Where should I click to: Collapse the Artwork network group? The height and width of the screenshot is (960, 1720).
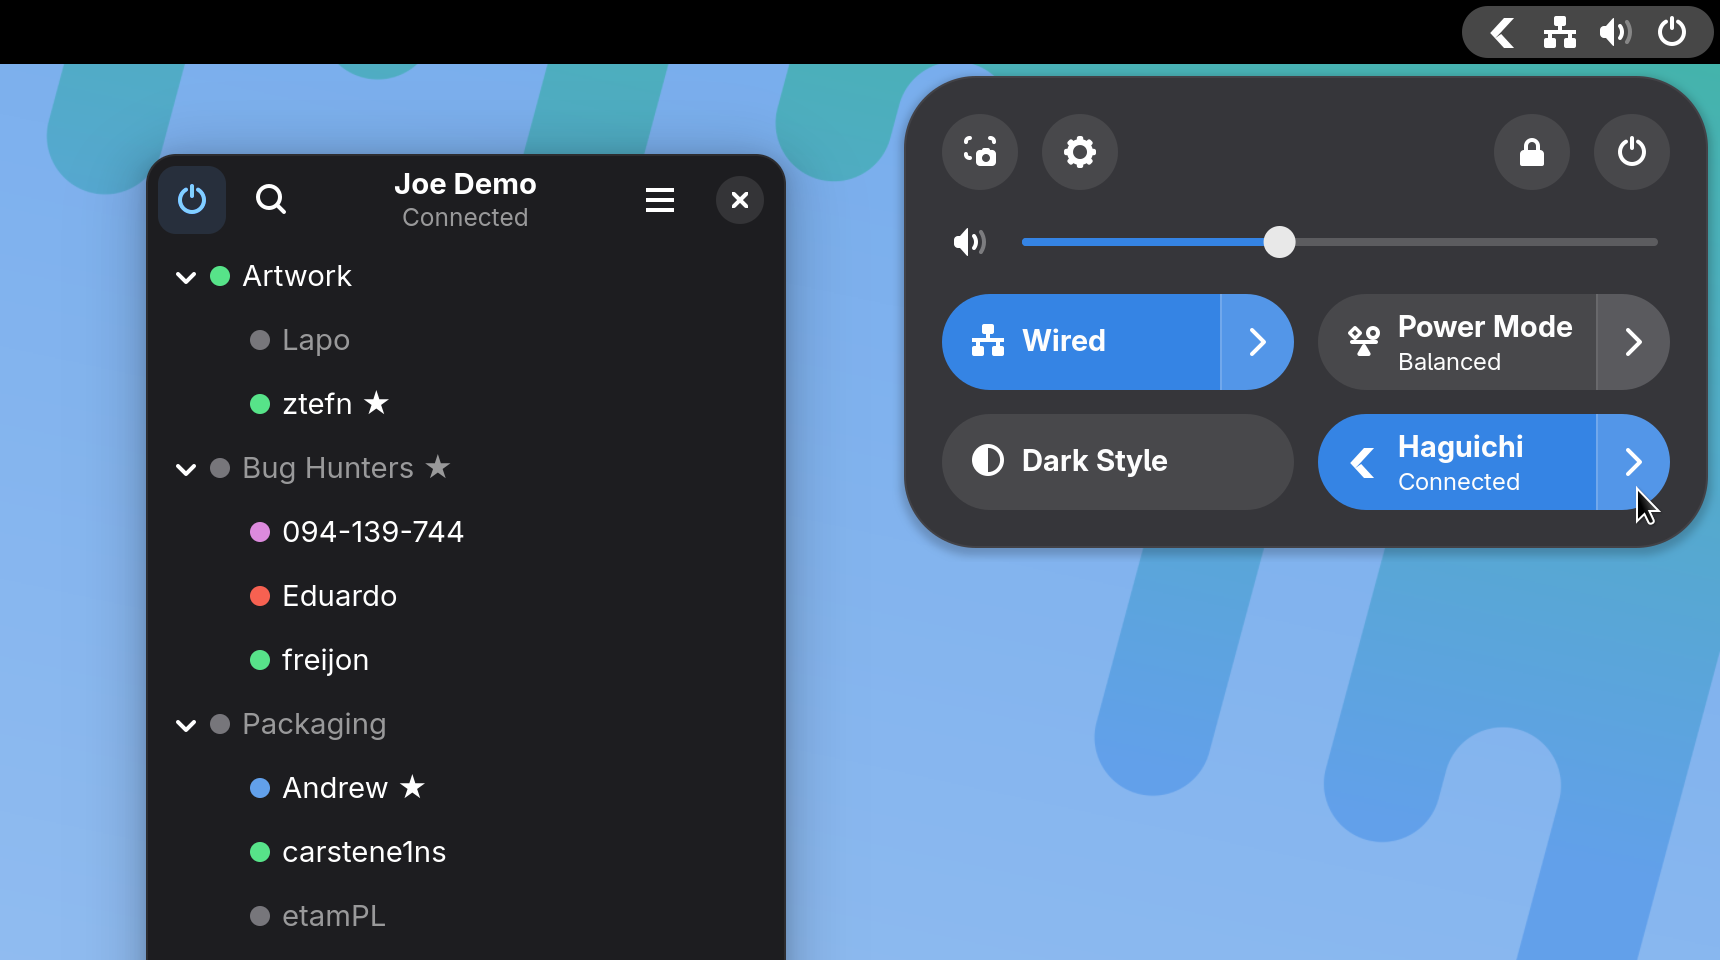pos(186,277)
